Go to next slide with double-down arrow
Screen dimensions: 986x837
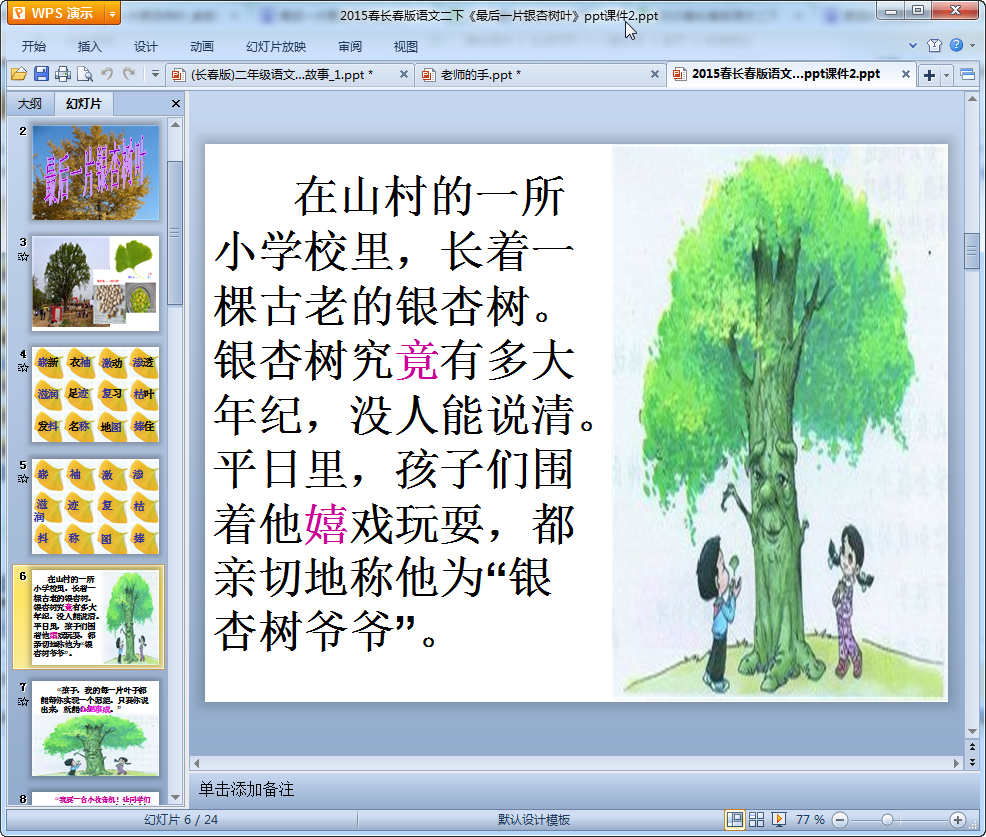(972, 762)
